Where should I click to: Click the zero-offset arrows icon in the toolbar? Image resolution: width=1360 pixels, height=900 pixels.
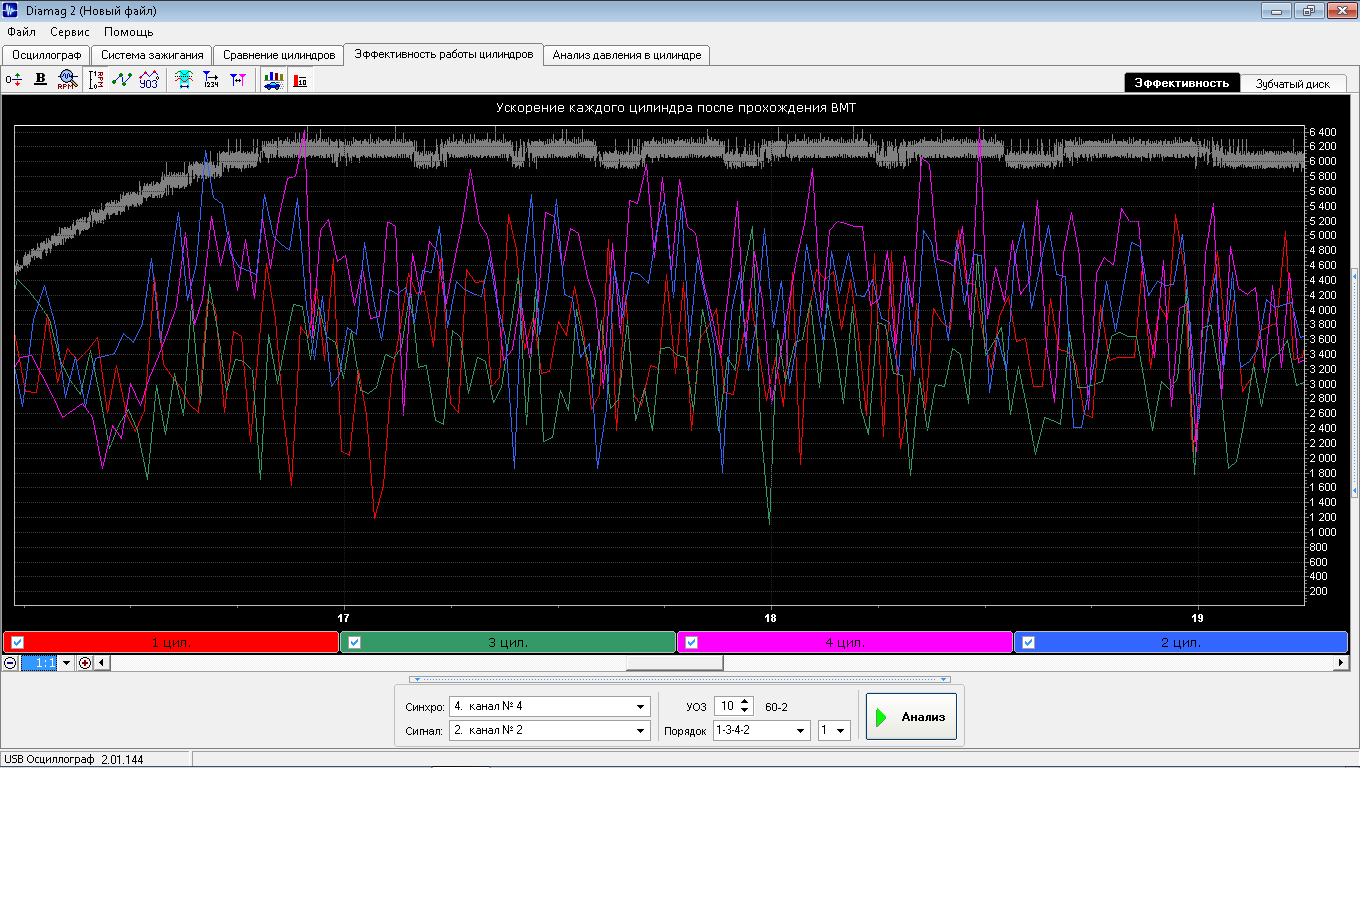coord(13,80)
